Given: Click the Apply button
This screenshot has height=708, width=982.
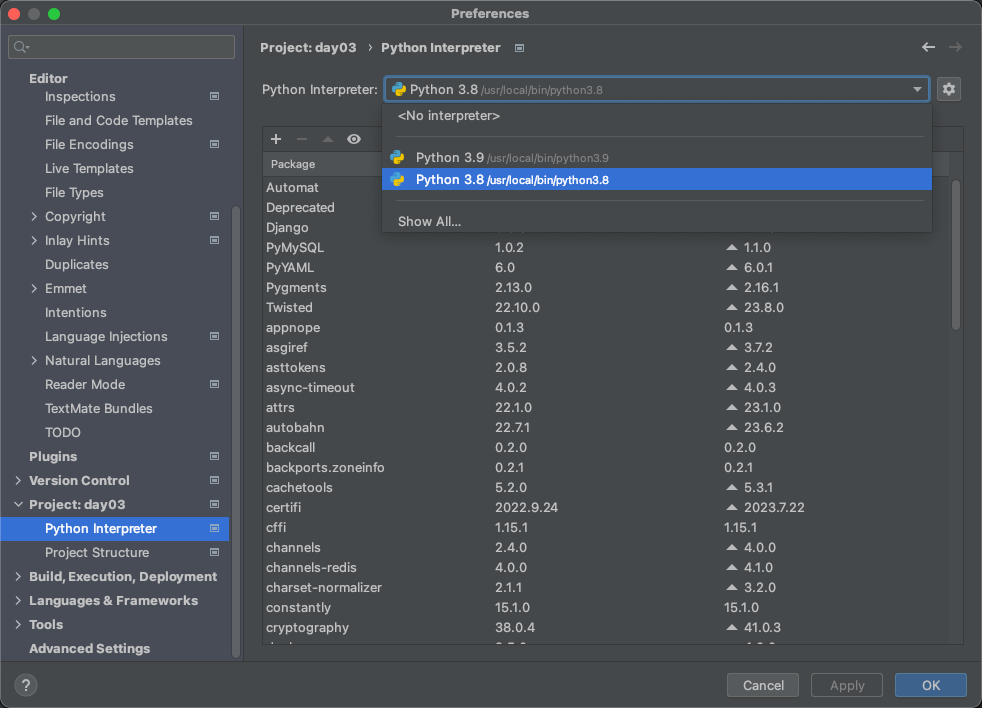Looking at the screenshot, I should [x=847, y=685].
